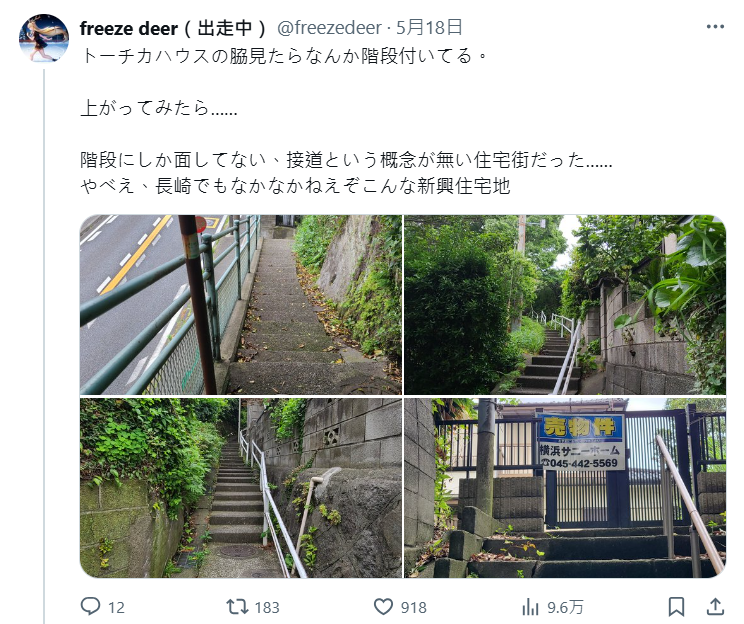Click the like count 918
The image size is (744, 624).
point(413,607)
